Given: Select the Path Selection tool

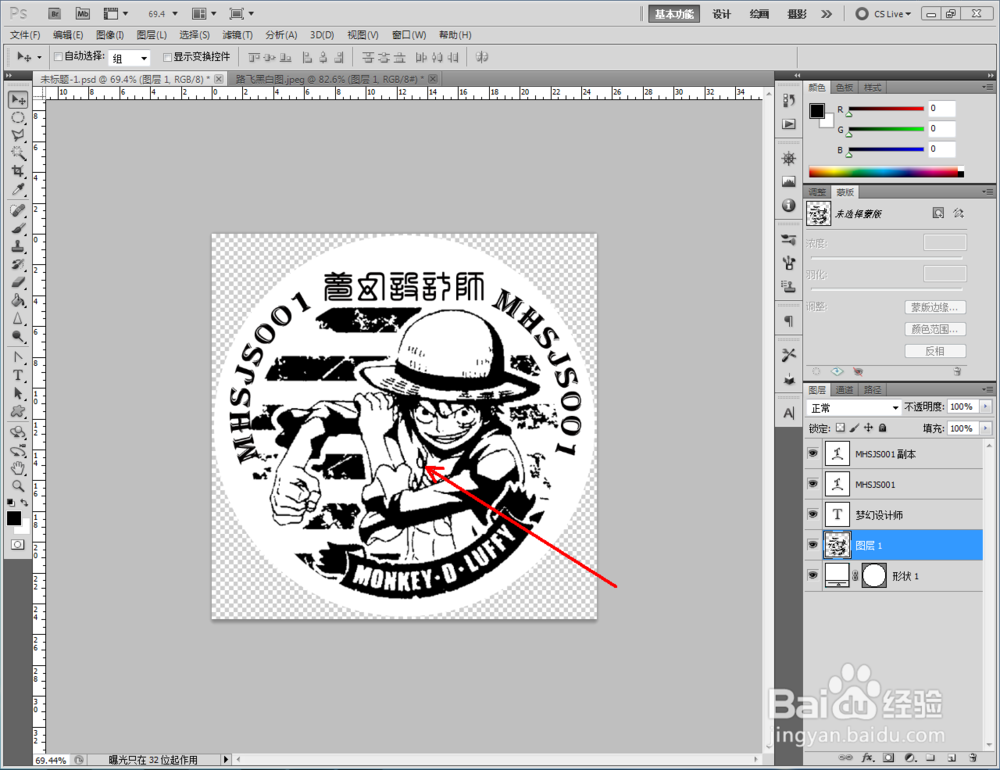Looking at the screenshot, I should (18, 393).
